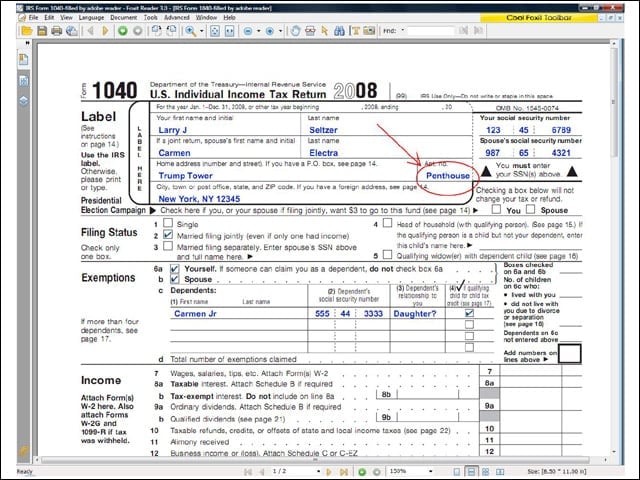Toggle the Spouse exemption checkbox on line 6b
The height and width of the screenshot is (480, 640).
174,279
